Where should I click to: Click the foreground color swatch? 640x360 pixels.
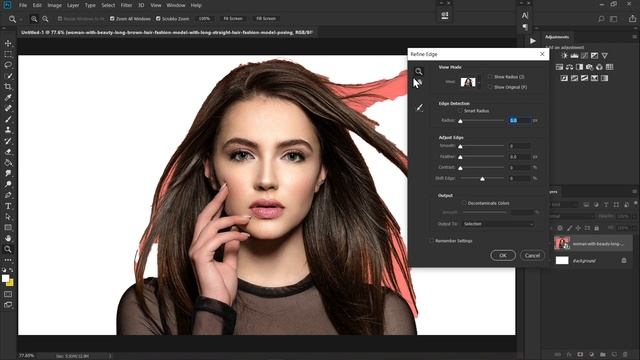pyautogui.click(x=5, y=278)
